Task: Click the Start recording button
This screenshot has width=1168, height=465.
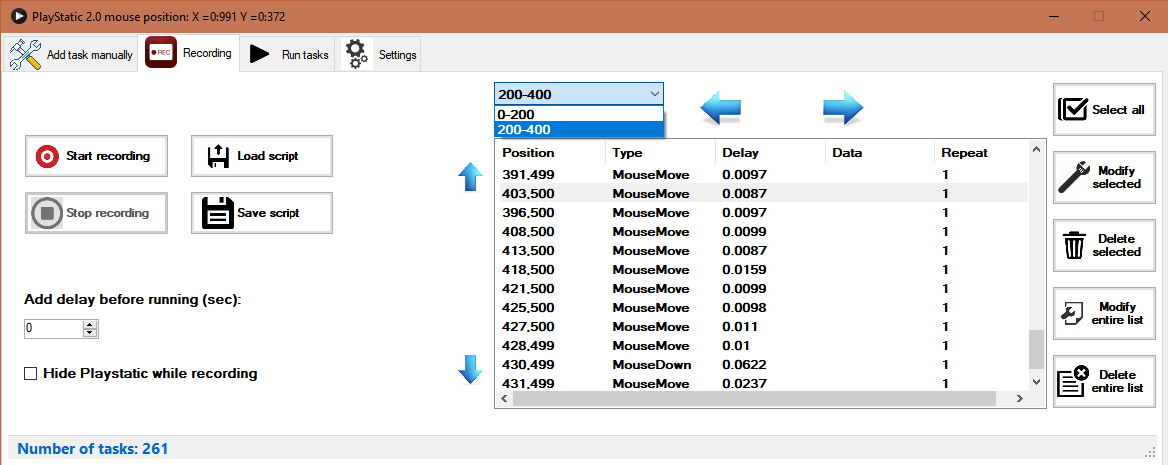Action: 96,156
